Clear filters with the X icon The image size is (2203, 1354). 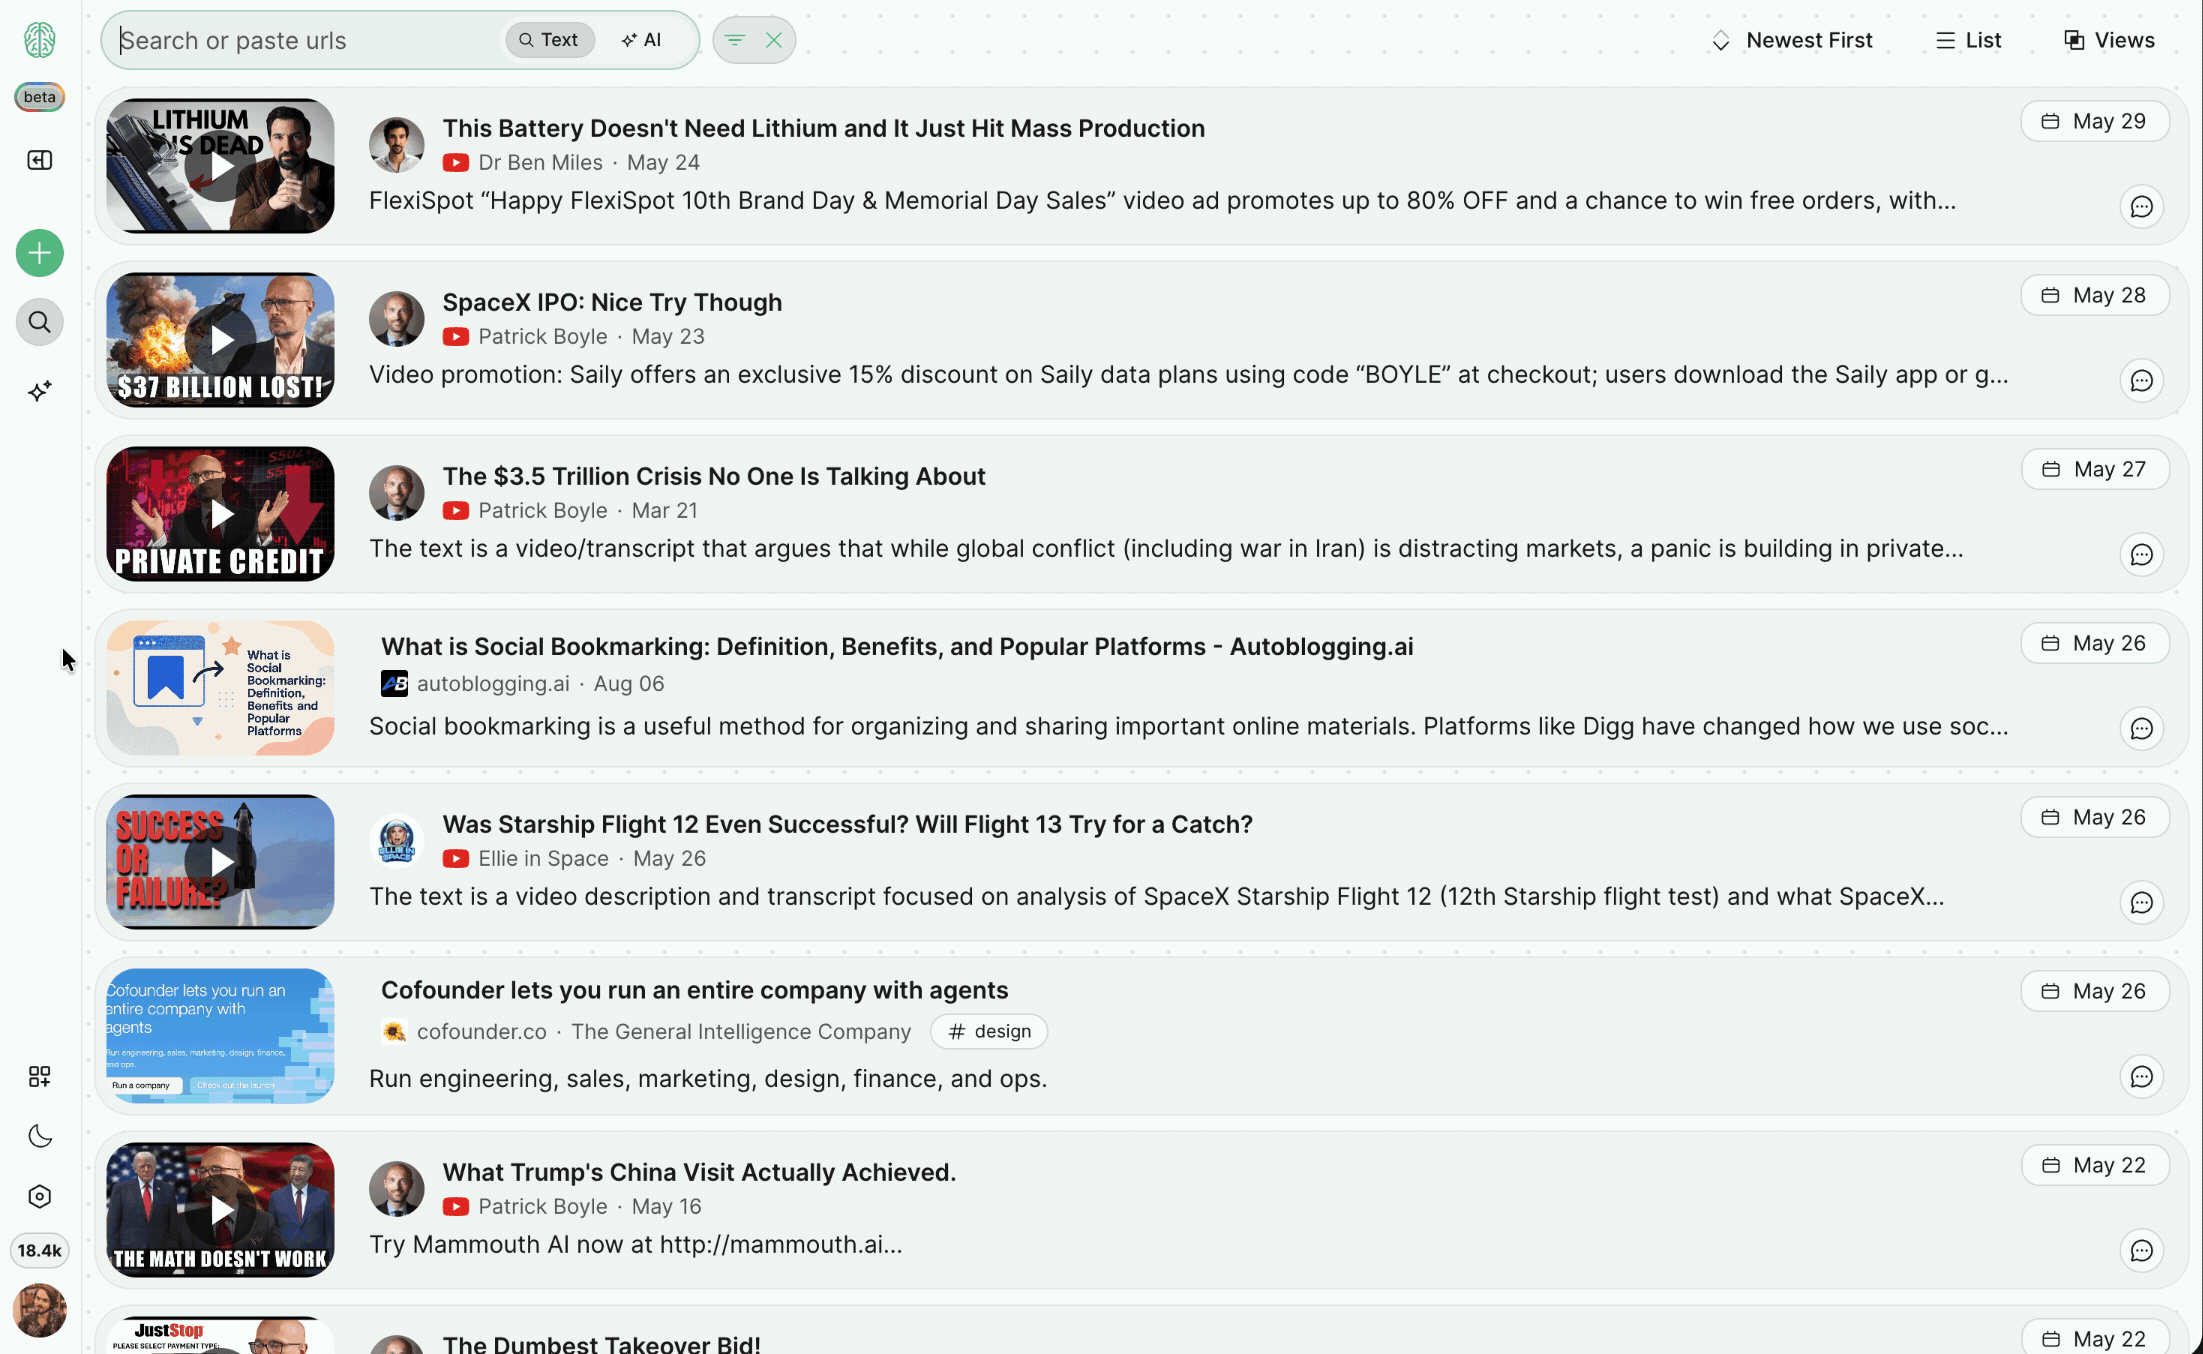(774, 40)
